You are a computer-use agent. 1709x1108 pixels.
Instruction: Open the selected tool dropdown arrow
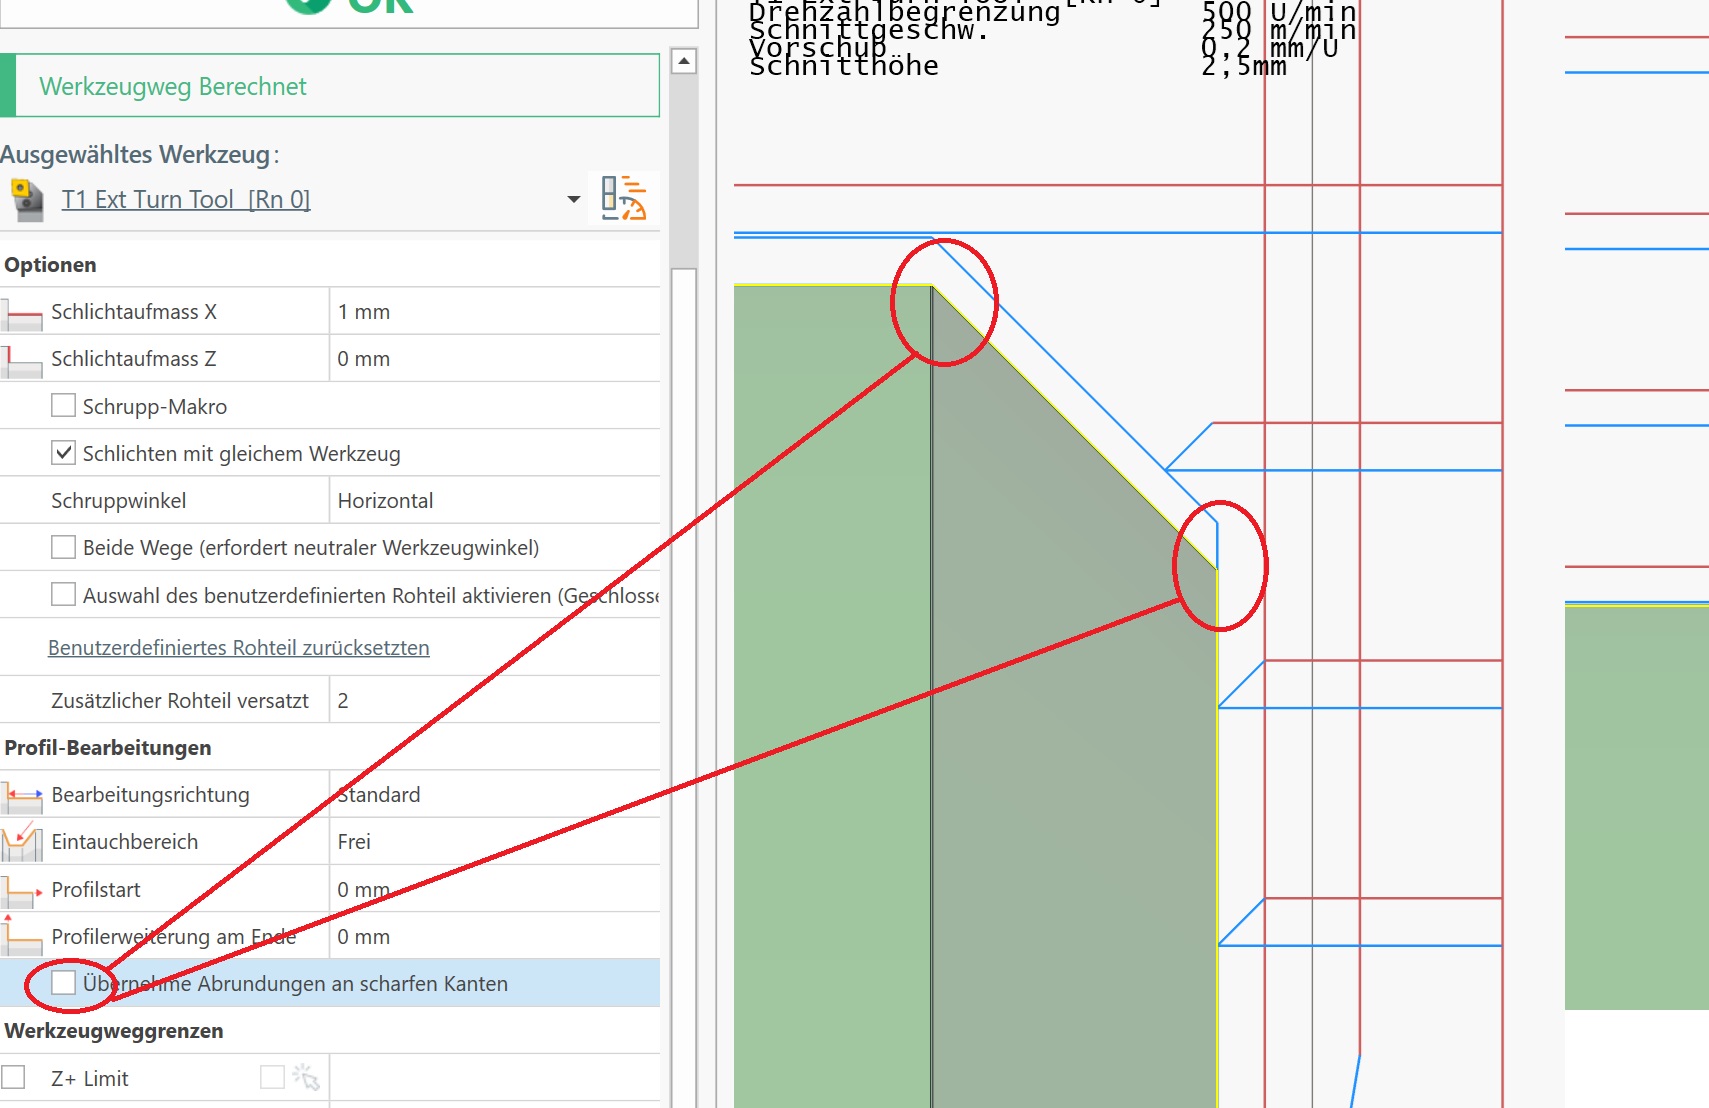pos(574,199)
